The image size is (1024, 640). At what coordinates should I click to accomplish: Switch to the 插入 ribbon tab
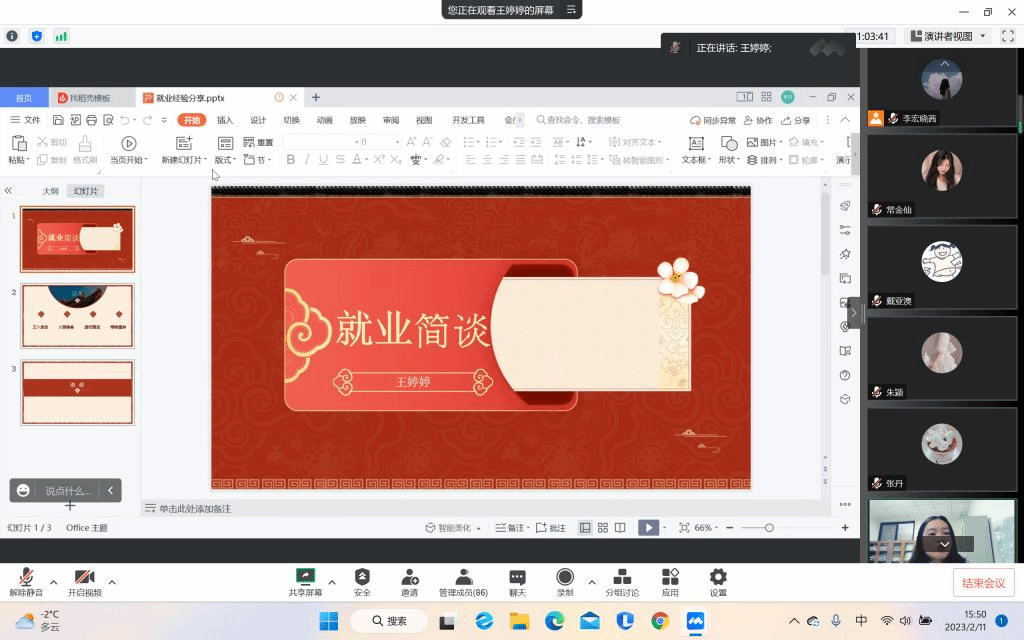point(225,120)
